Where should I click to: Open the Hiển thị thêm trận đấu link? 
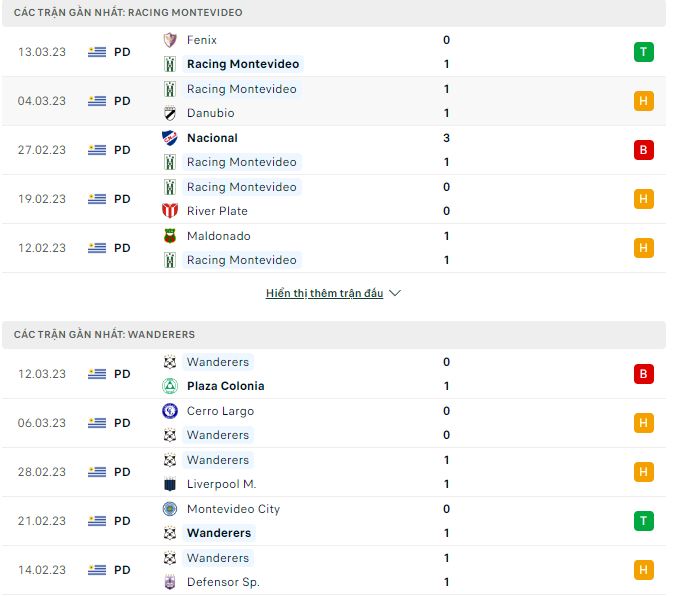[324, 294]
